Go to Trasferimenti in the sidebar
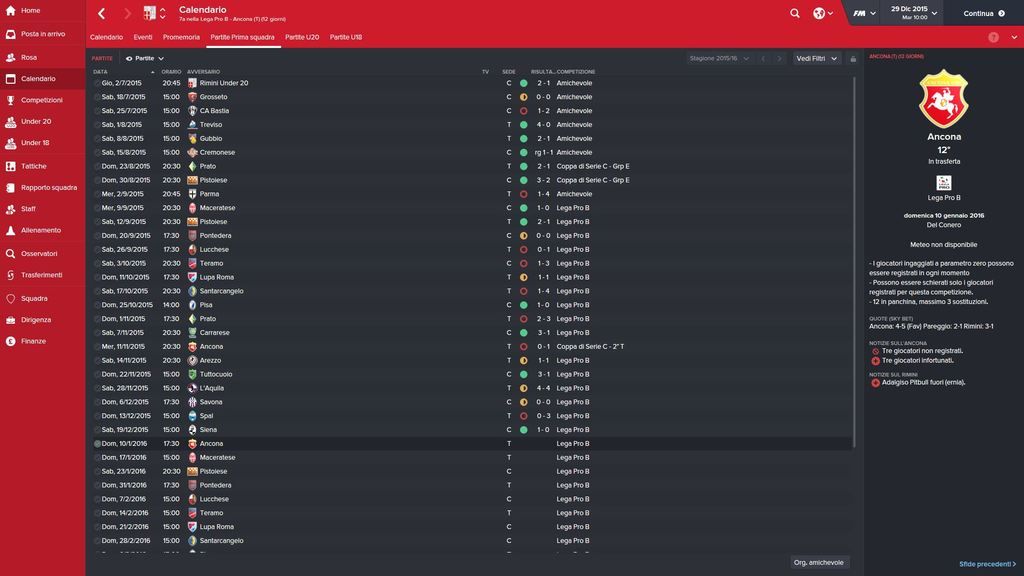 coord(42,275)
